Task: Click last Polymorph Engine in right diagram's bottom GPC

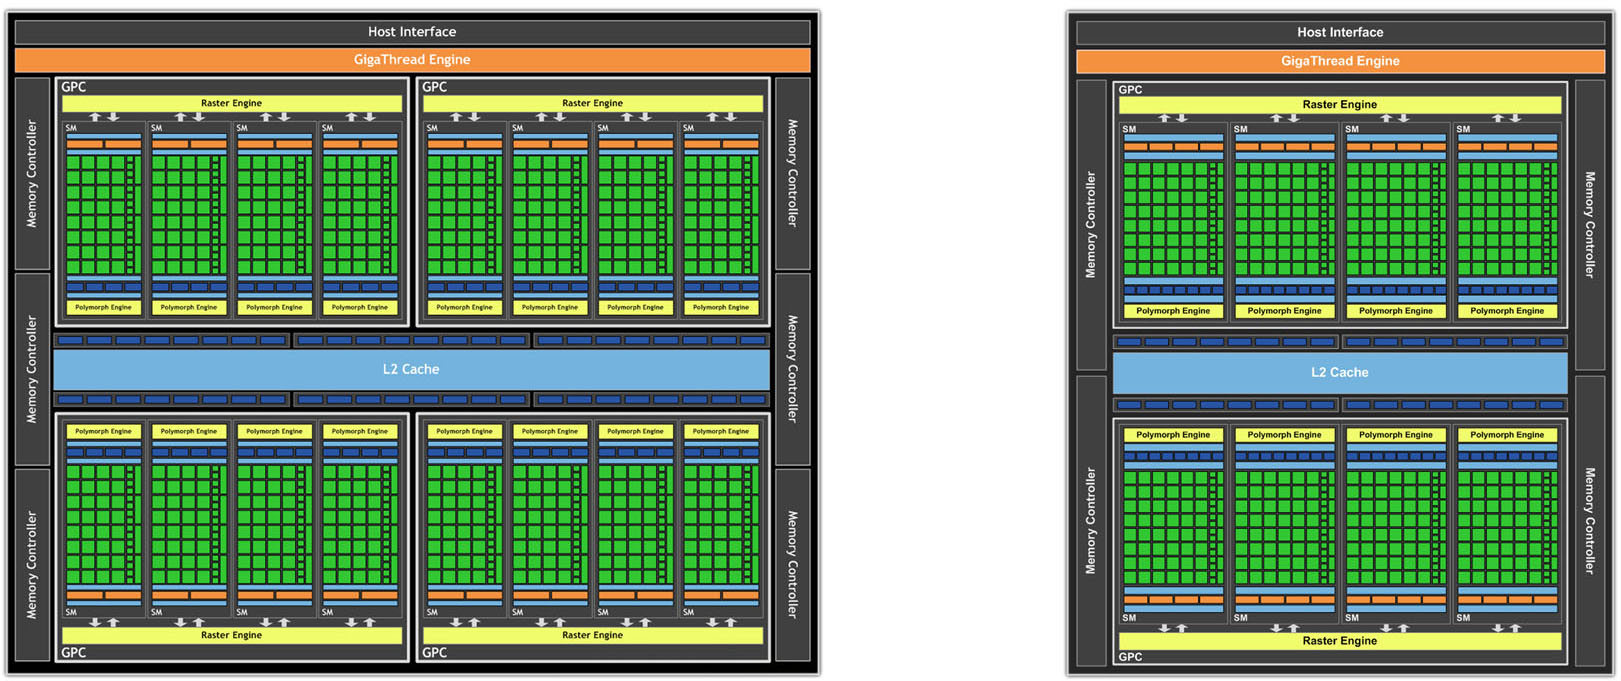Action: tap(1507, 435)
